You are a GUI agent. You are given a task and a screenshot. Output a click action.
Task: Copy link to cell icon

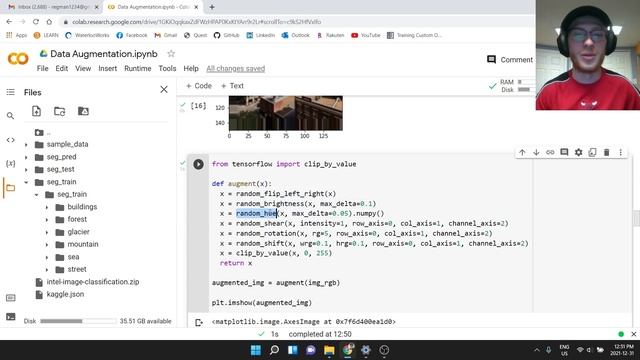(x=550, y=152)
